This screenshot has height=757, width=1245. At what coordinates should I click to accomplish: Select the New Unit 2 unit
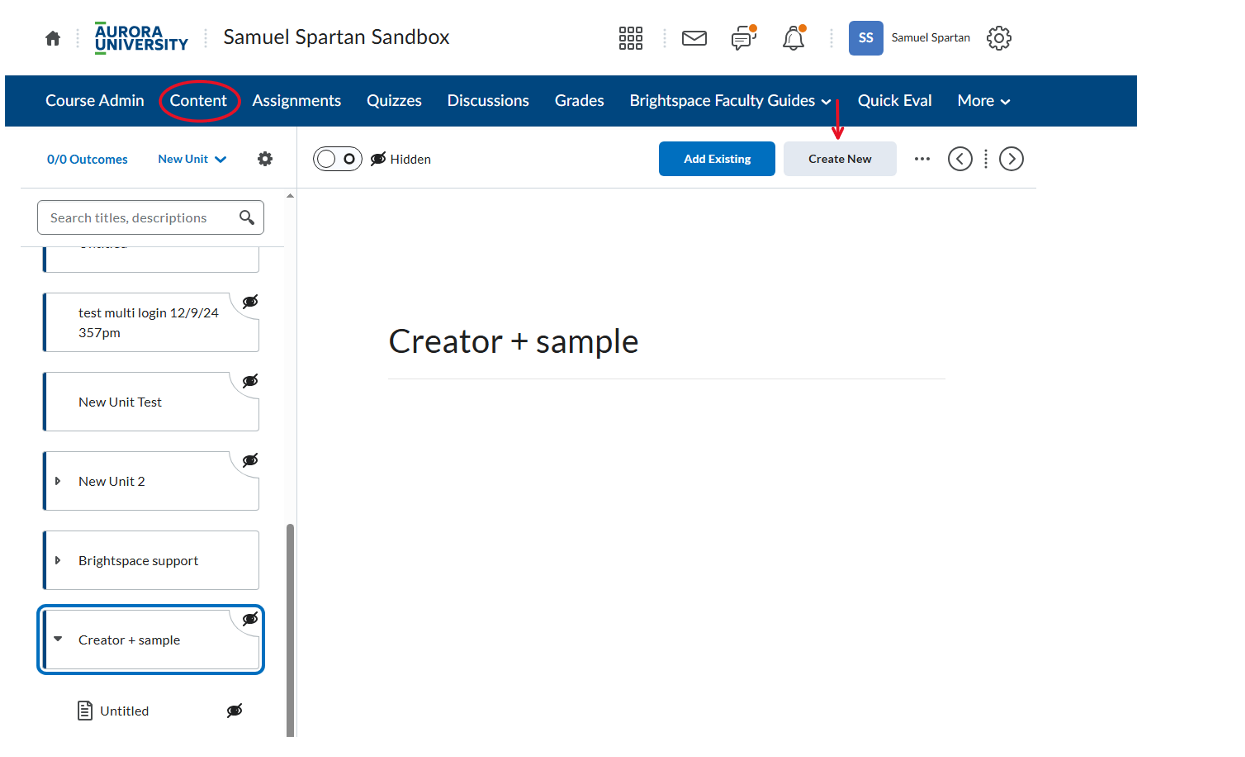click(151, 481)
